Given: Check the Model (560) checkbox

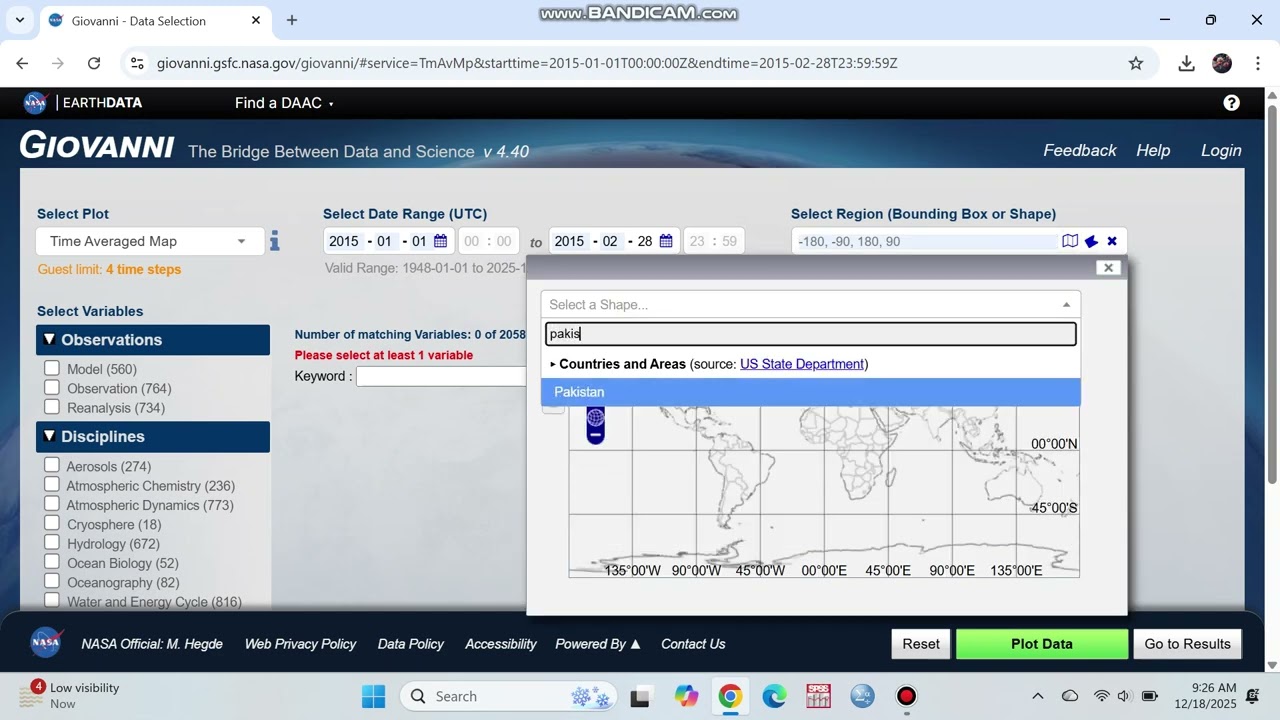Looking at the screenshot, I should 52,368.
